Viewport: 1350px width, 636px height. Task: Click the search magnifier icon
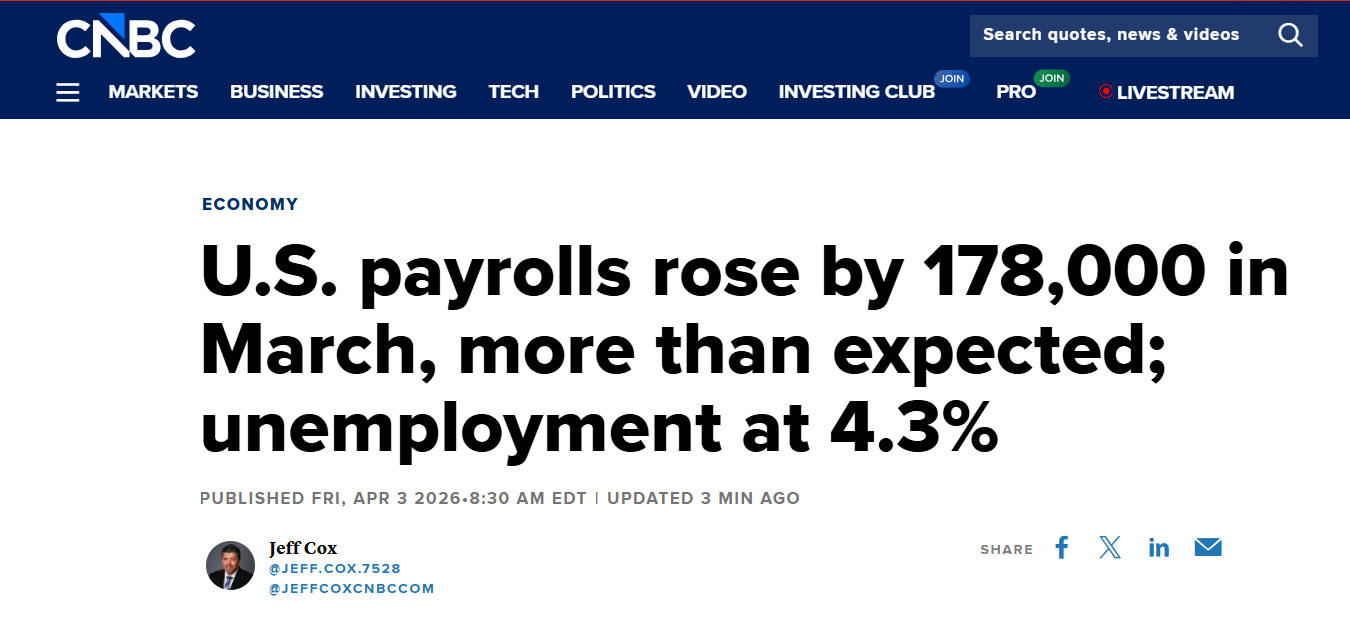tap(1290, 36)
